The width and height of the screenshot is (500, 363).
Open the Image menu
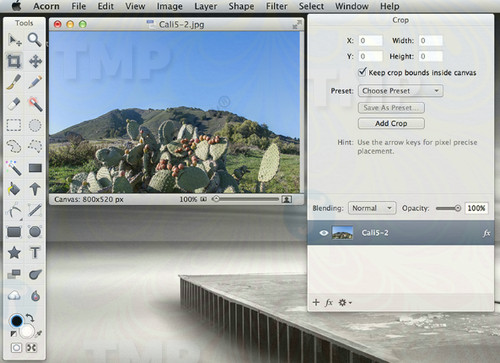tap(170, 6)
